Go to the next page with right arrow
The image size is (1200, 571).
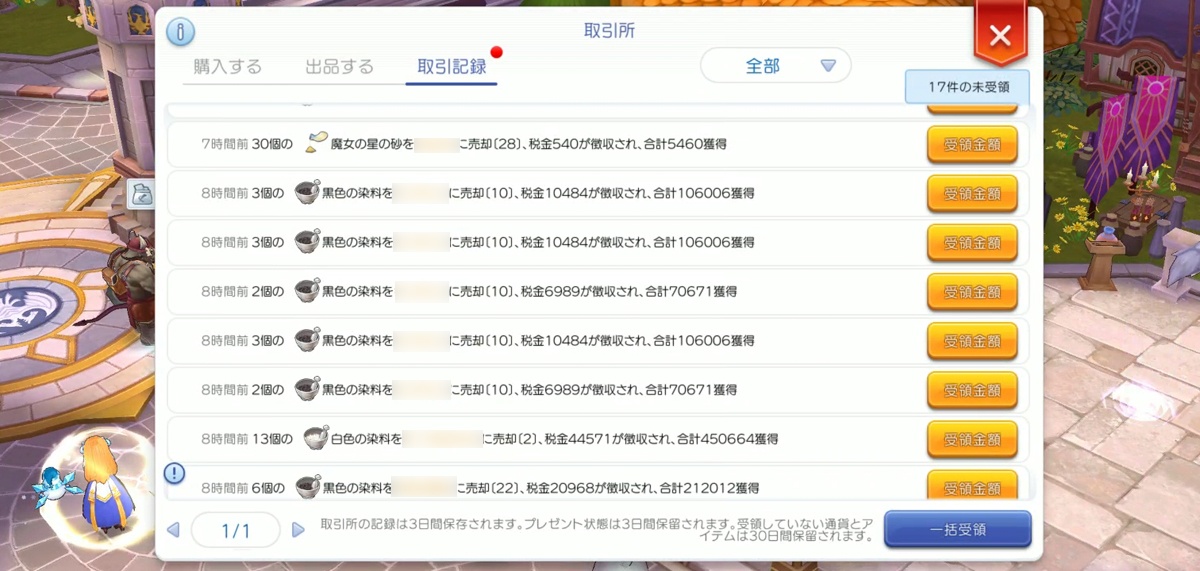298,530
